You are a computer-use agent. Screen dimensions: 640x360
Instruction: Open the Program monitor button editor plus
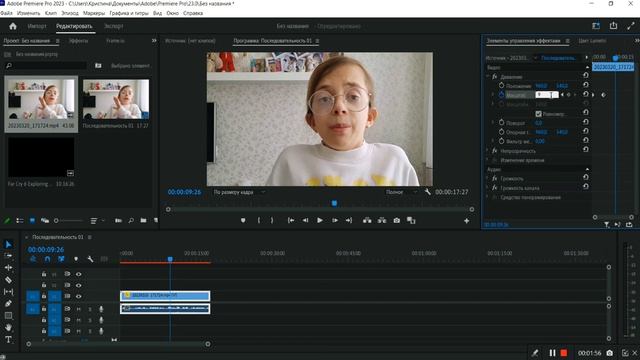point(467,221)
